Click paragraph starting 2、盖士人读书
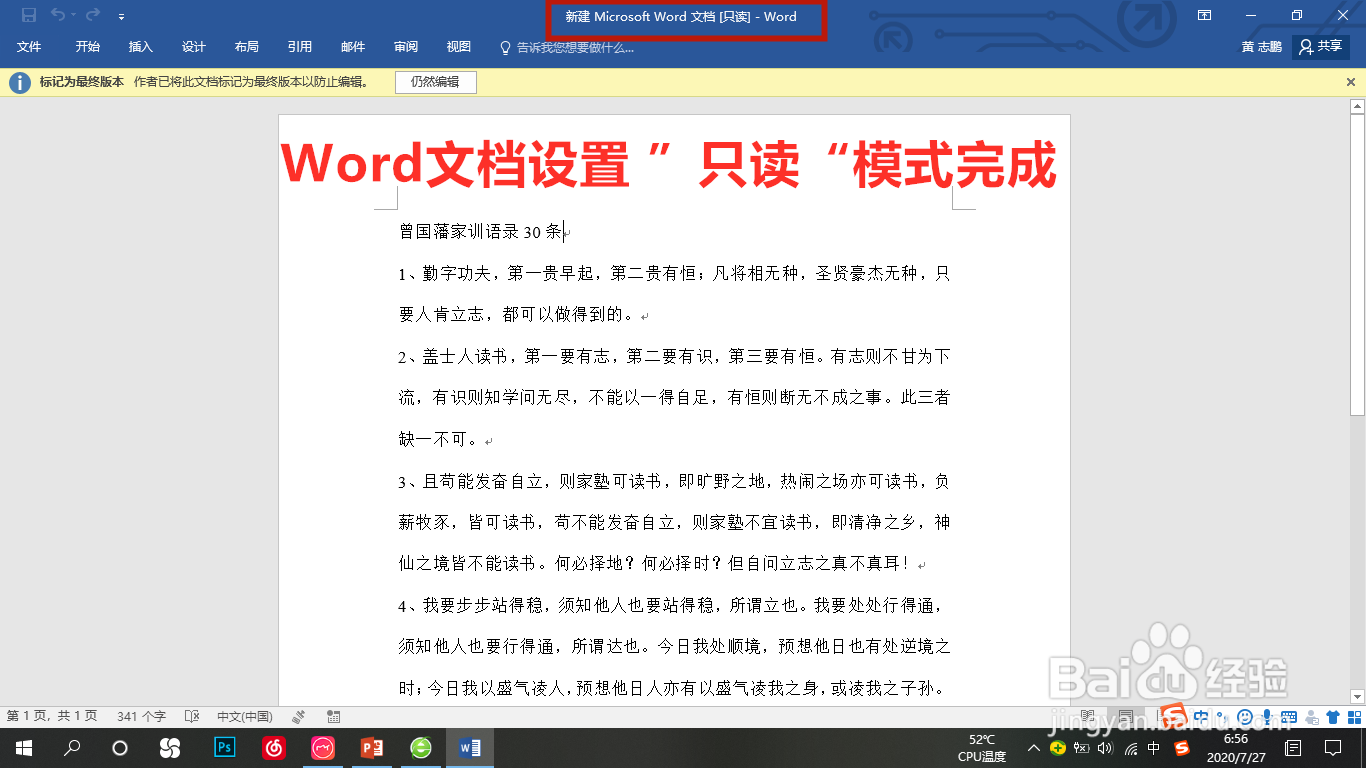Viewport: 1366px width, 768px height. [674, 398]
